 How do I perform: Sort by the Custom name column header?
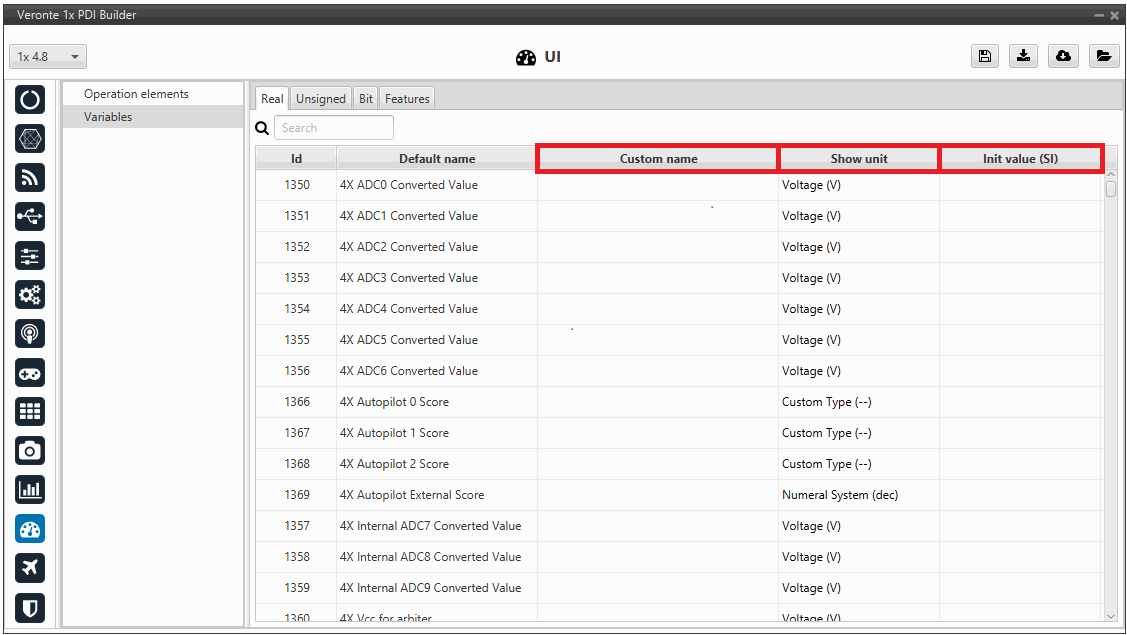click(x=658, y=158)
